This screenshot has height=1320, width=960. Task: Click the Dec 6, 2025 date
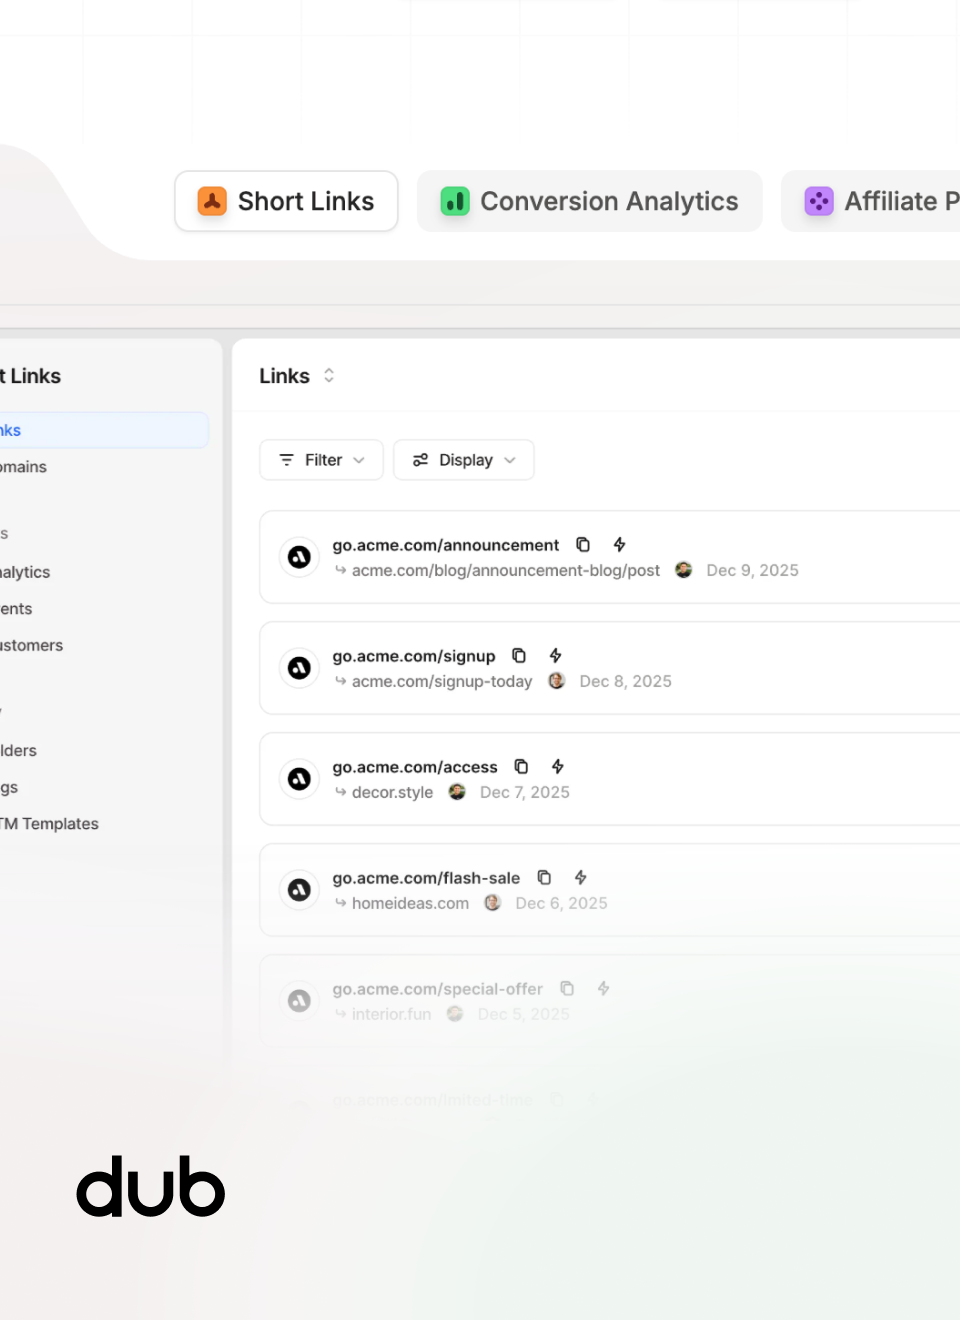pos(561,903)
